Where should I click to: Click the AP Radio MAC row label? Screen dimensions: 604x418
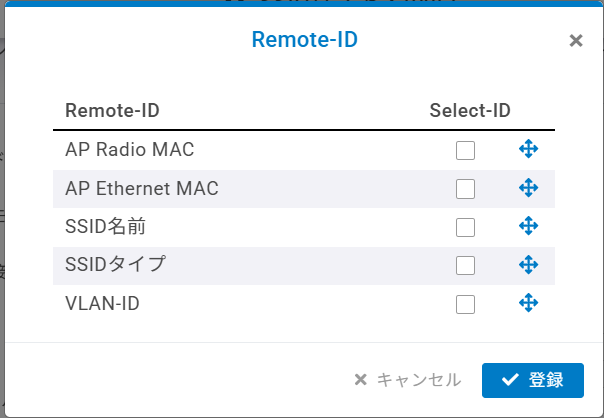click(130, 150)
